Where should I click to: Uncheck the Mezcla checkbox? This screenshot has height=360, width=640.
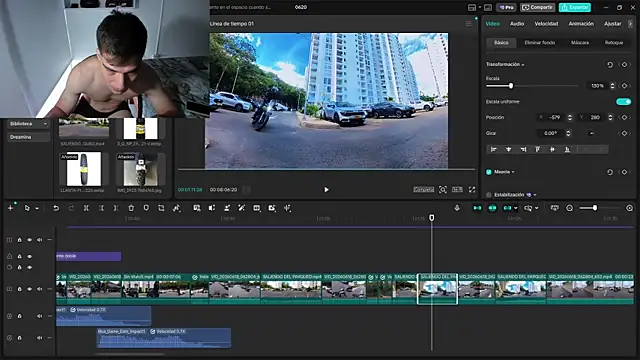[x=489, y=172]
